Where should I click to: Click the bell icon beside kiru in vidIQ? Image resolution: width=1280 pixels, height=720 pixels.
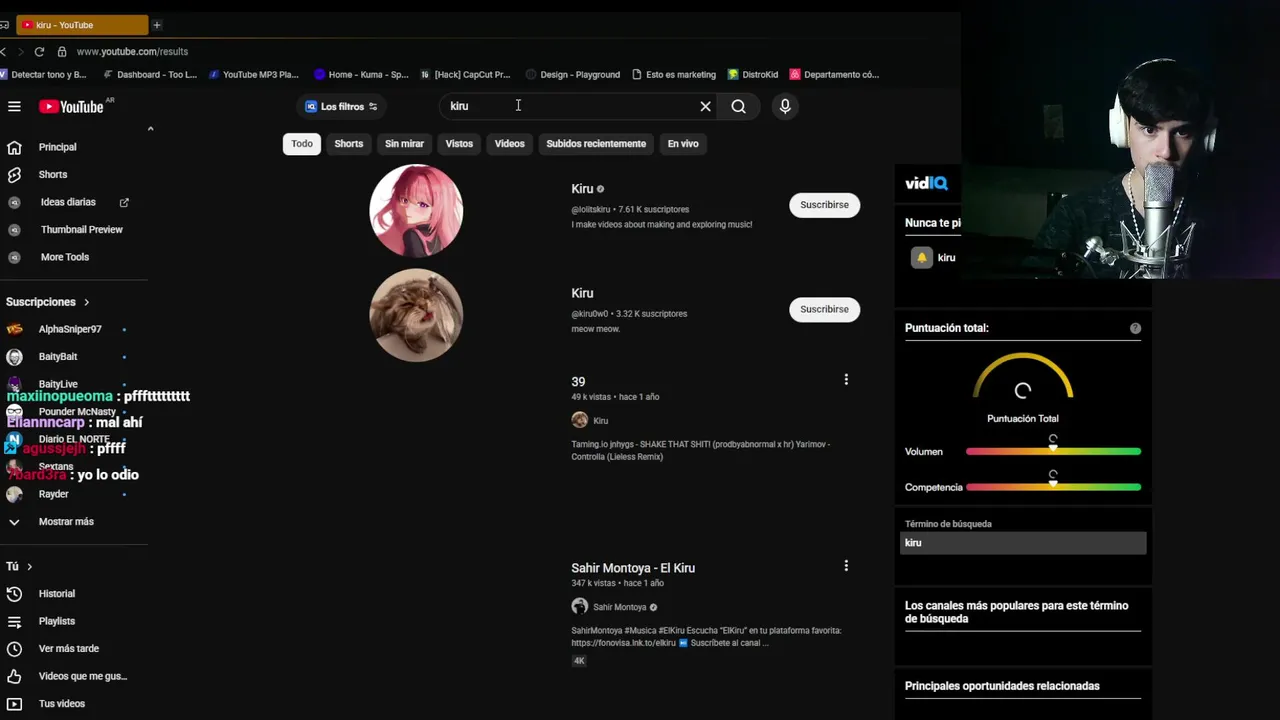(x=921, y=258)
